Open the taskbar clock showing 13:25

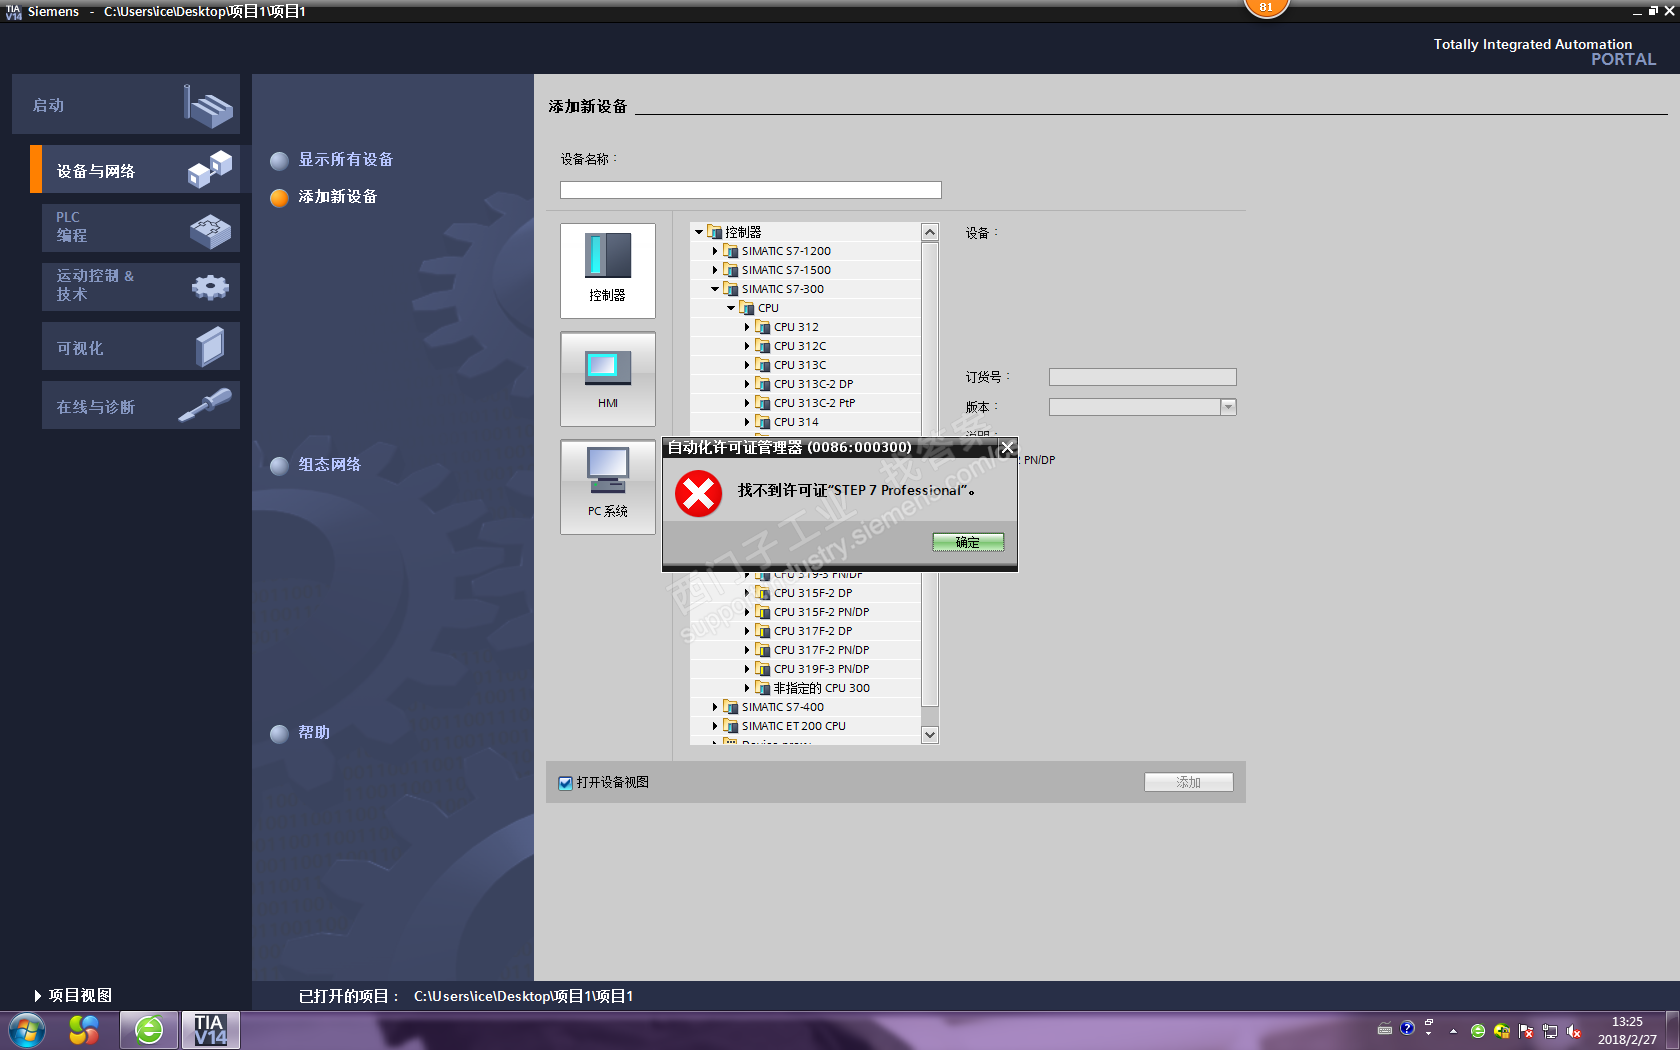pos(1627,1031)
